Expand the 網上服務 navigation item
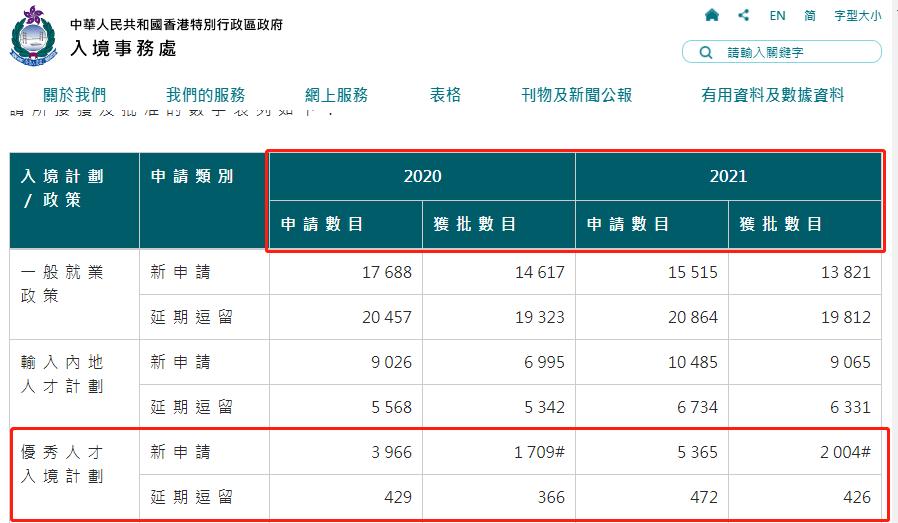This screenshot has height=523, width=898. pos(336,95)
